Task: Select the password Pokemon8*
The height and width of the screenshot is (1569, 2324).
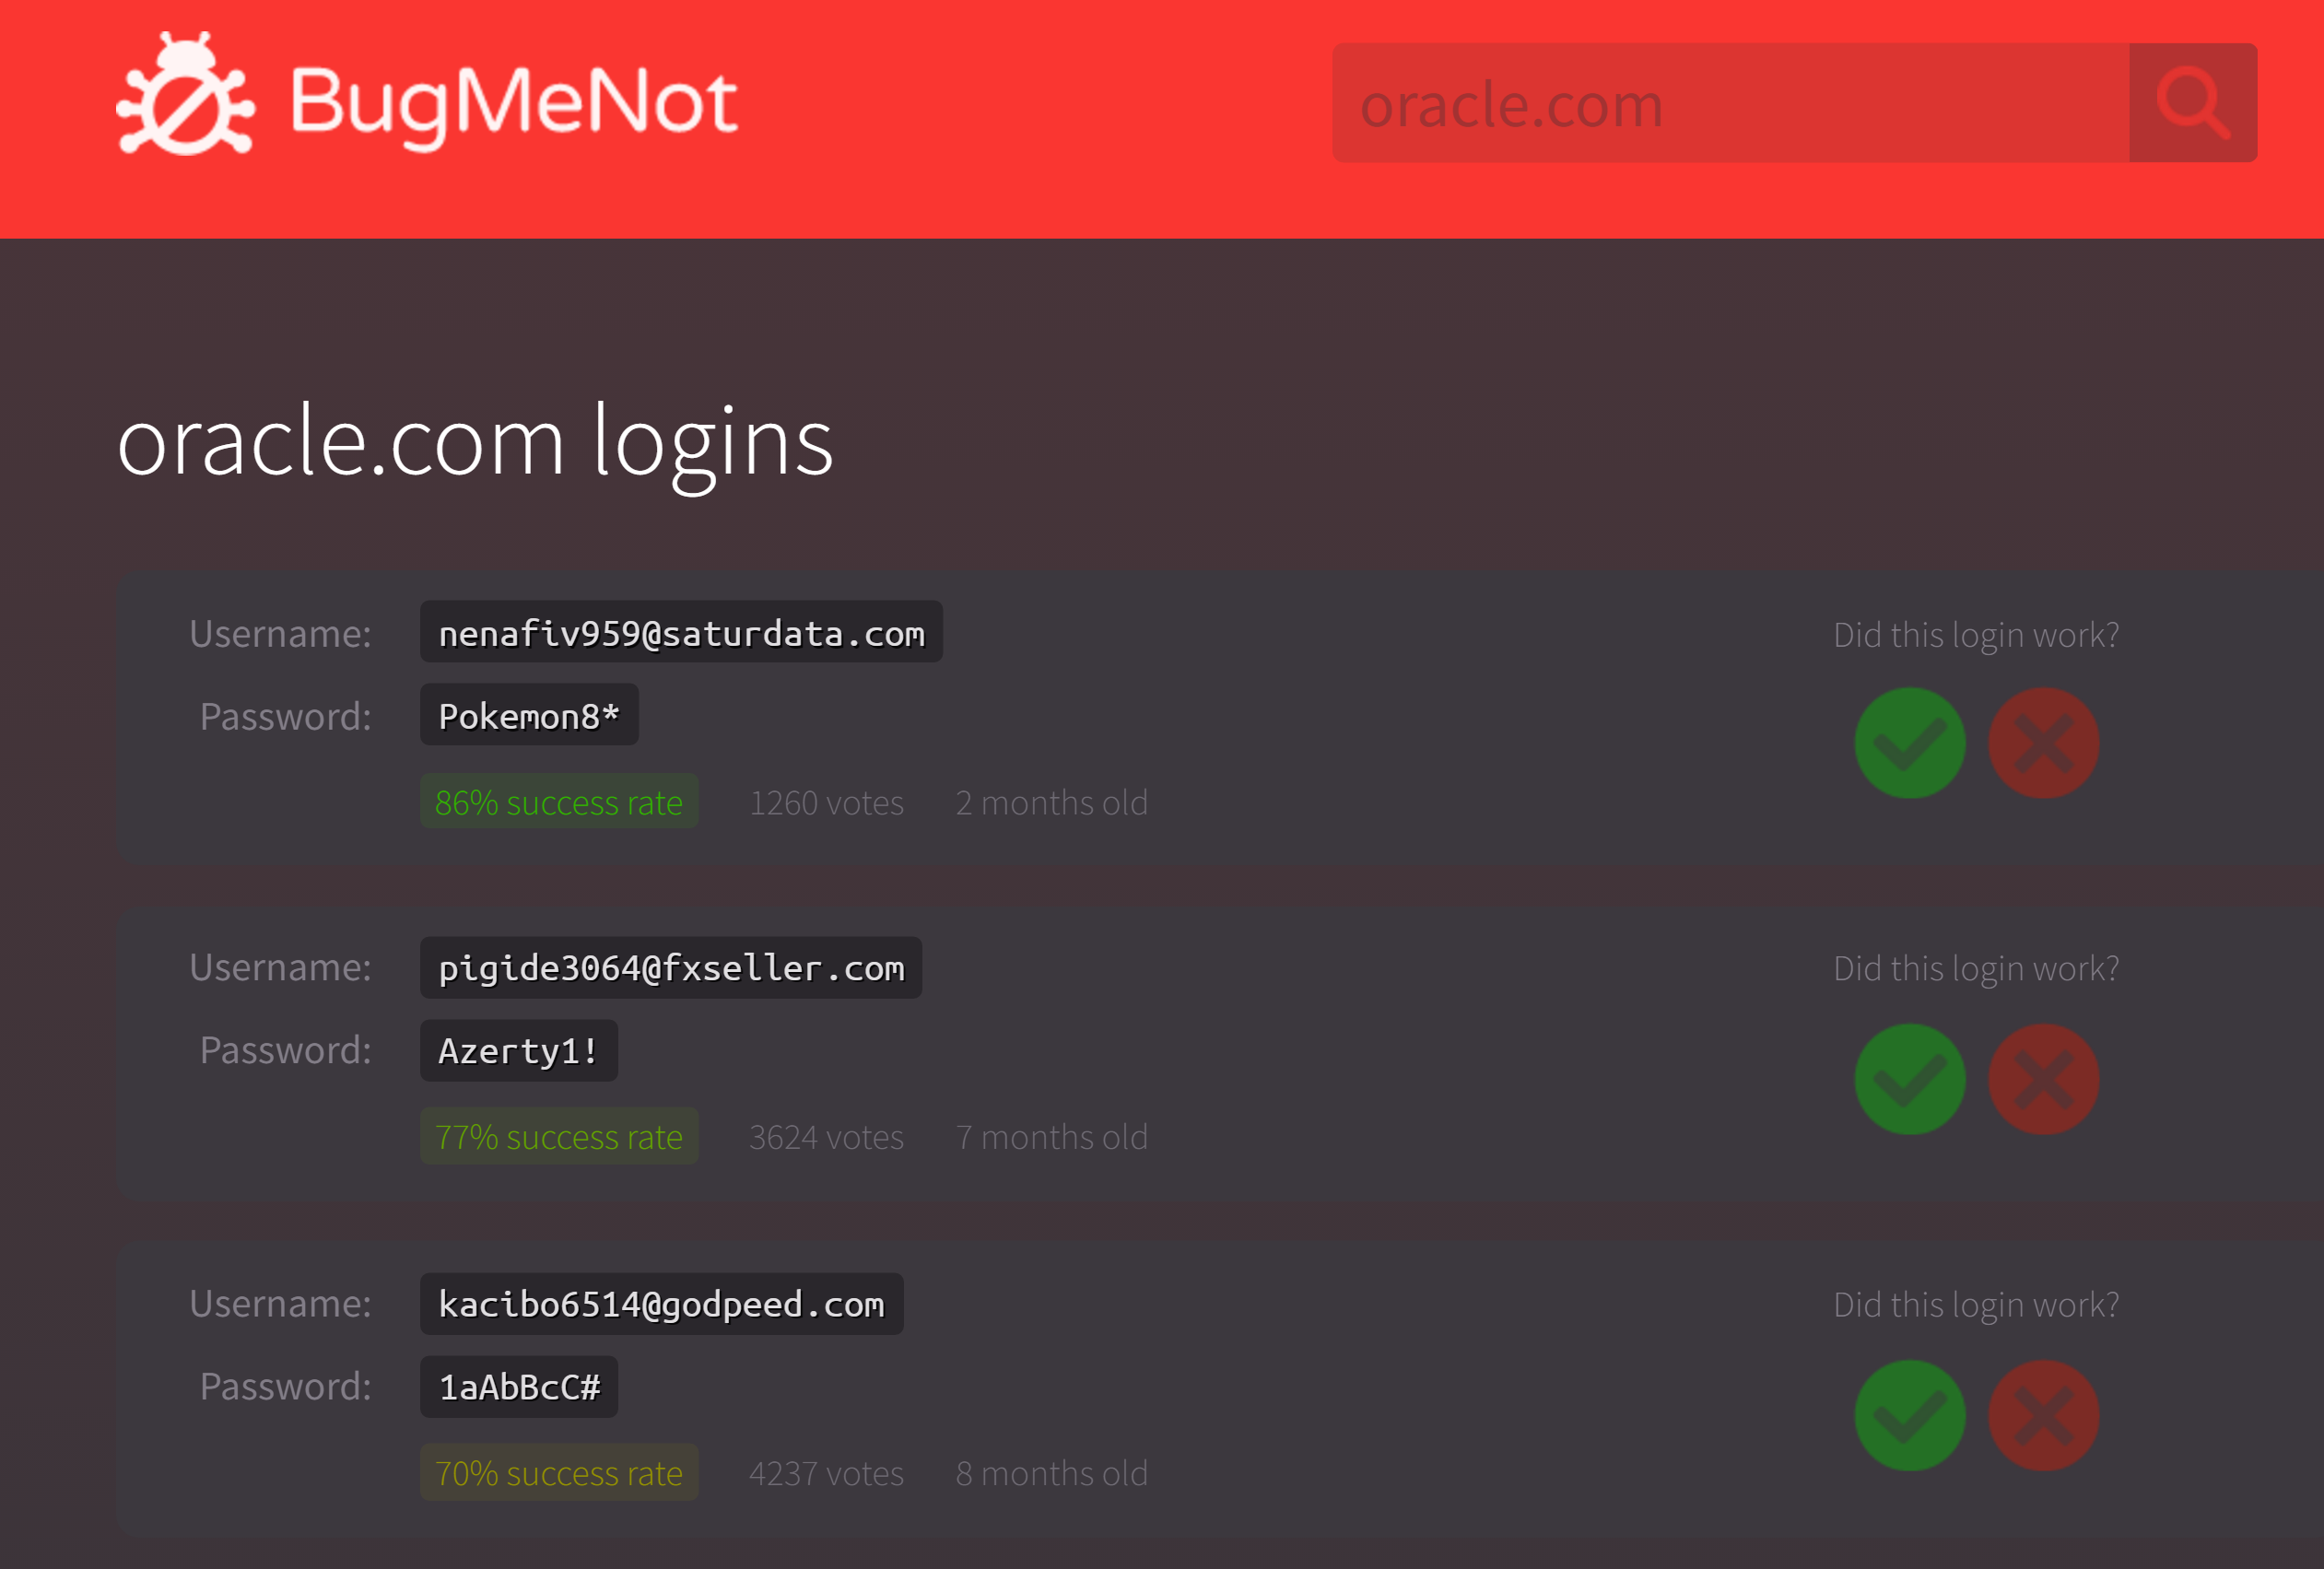Action: pos(529,716)
